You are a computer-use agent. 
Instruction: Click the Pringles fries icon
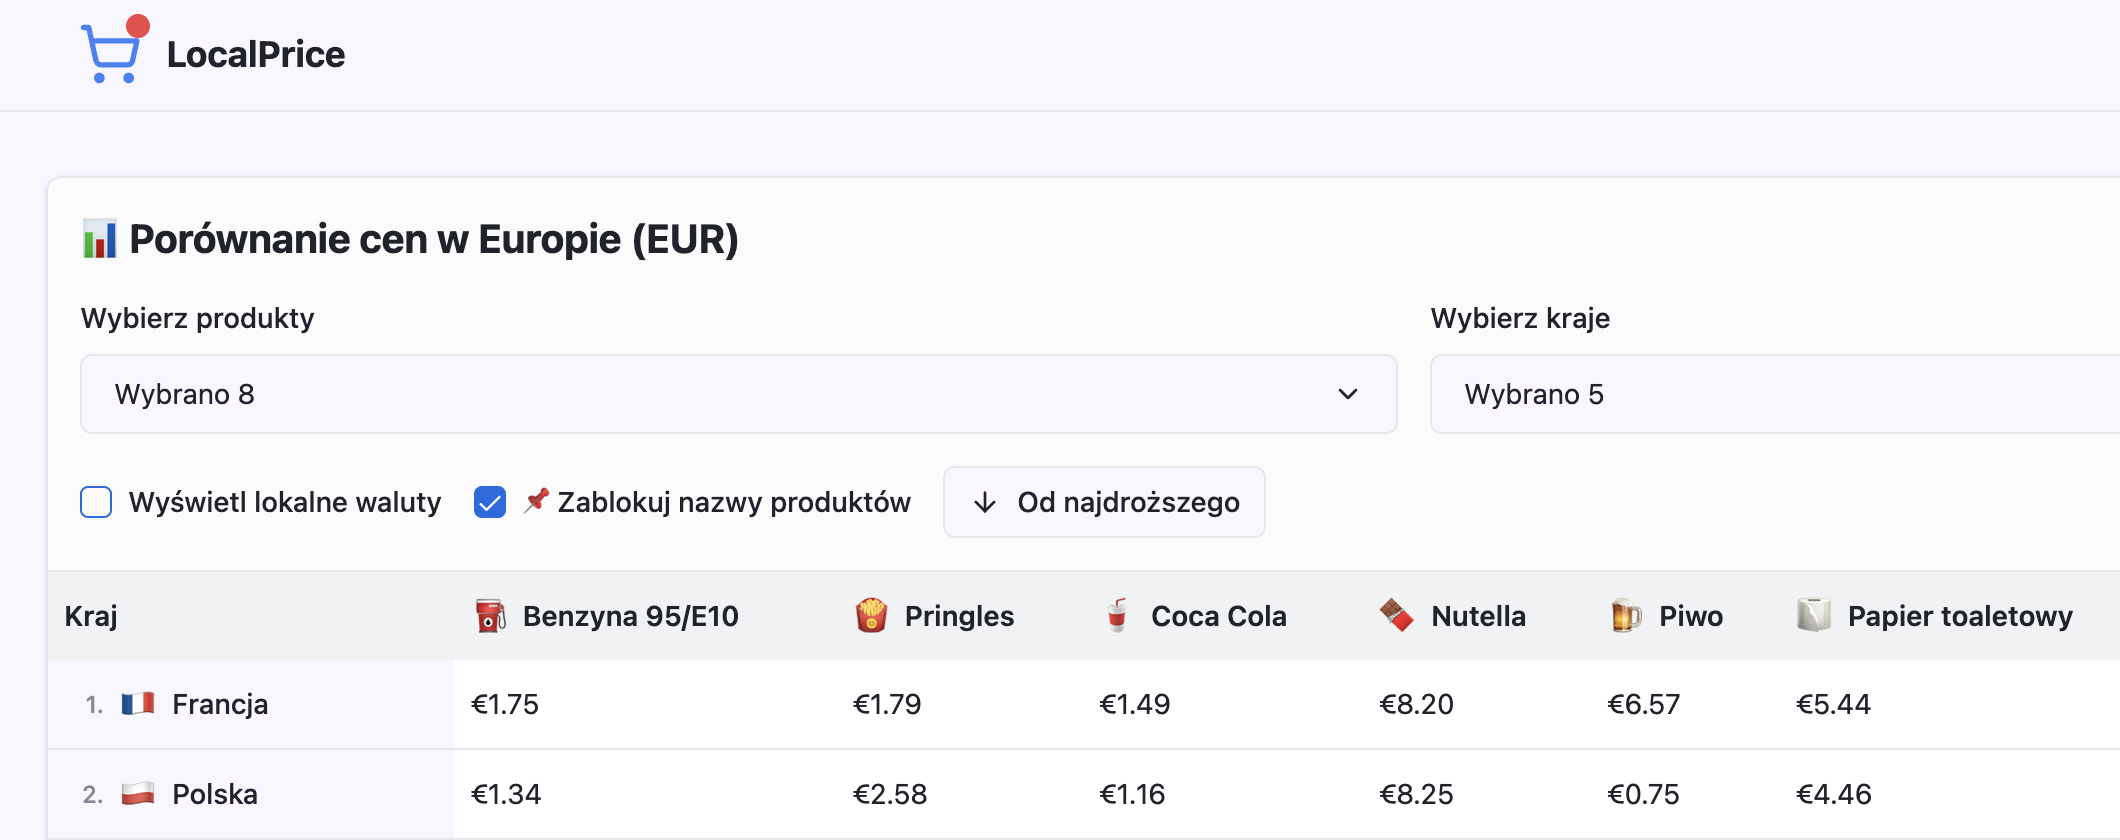pyautogui.click(x=871, y=615)
